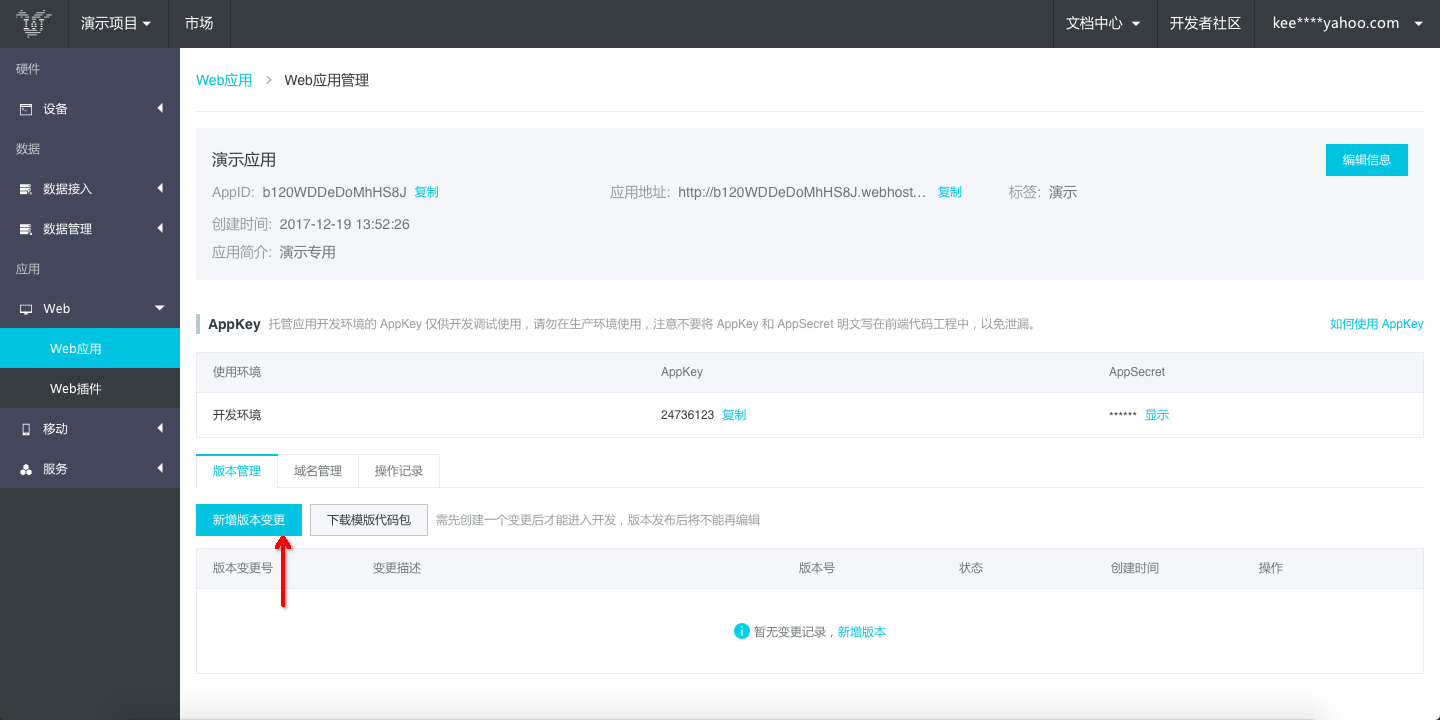The width and height of the screenshot is (1440, 720).
Task: Open the 演示项目 project dropdown
Action: pyautogui.click(x=116, y=23)
